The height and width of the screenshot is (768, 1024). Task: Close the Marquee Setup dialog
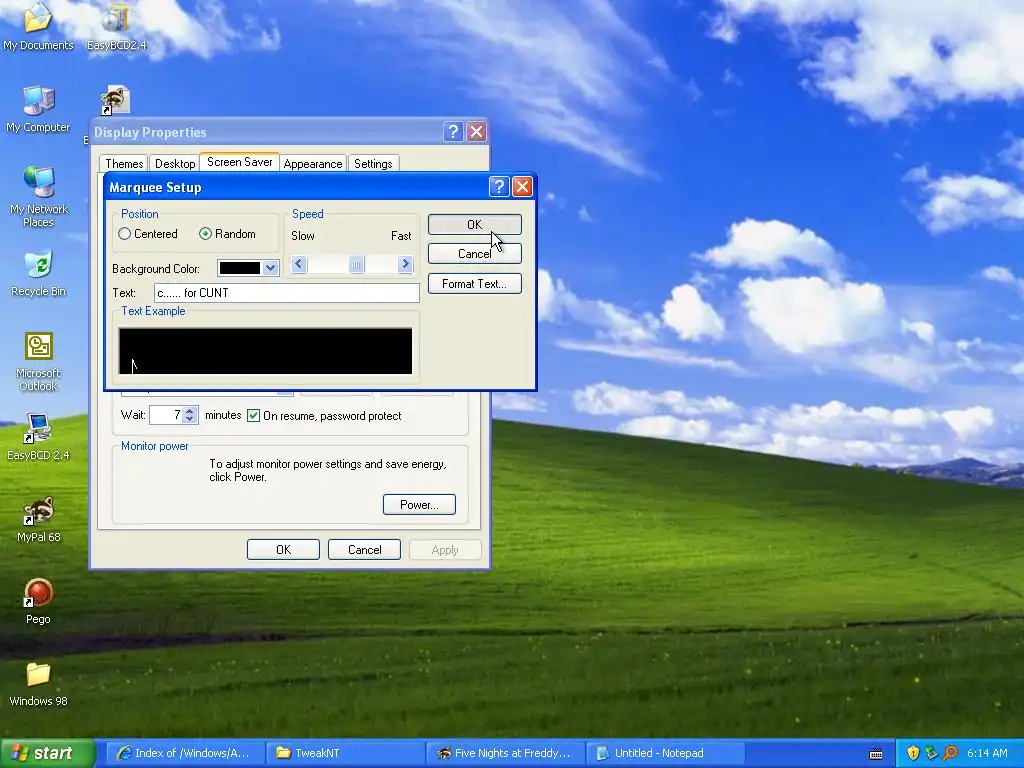[x=522, y=187]
